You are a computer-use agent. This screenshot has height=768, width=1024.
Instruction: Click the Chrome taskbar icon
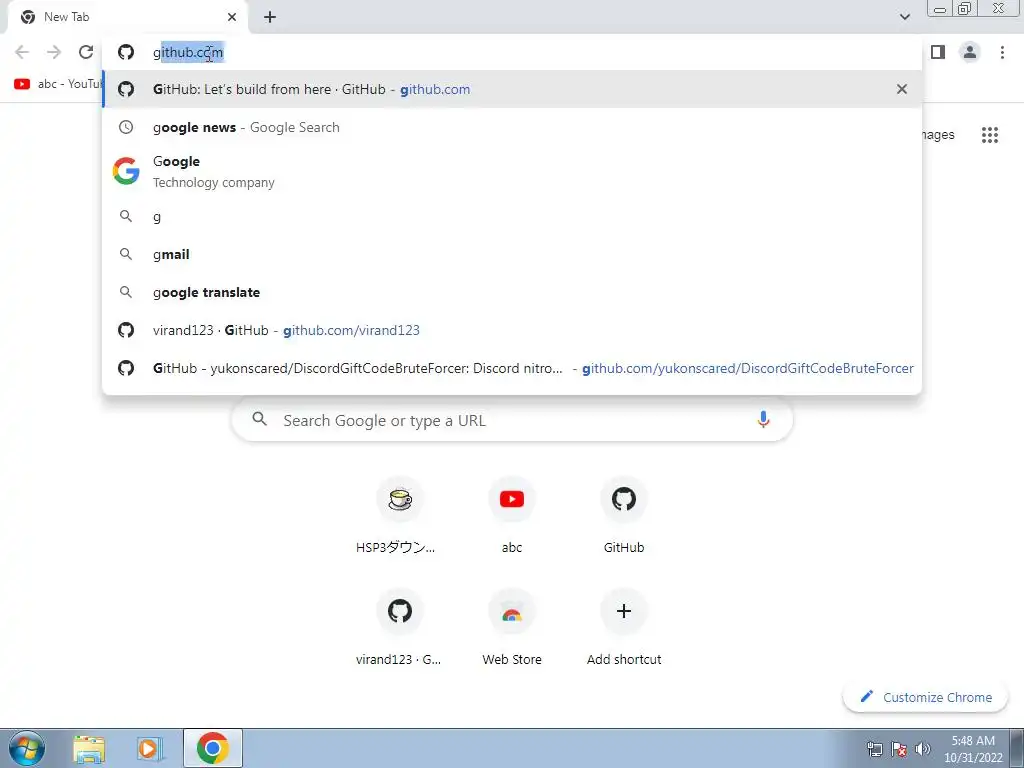point(213,748)
